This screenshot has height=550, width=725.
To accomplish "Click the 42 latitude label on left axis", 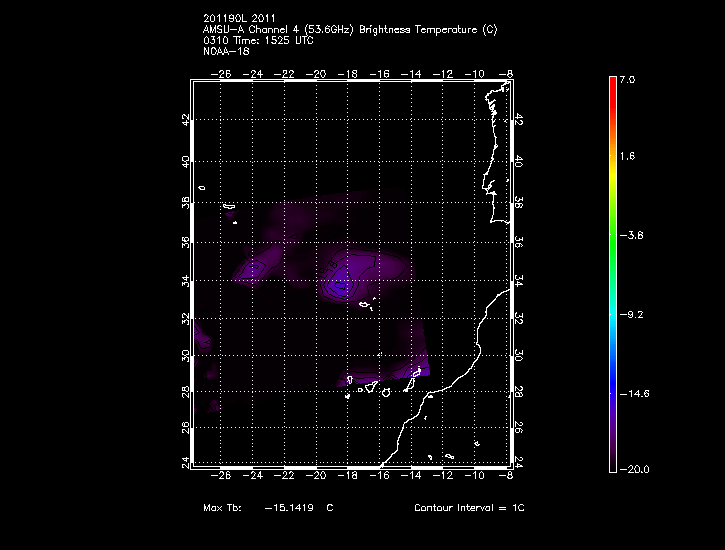I will (x=183, y=119).
